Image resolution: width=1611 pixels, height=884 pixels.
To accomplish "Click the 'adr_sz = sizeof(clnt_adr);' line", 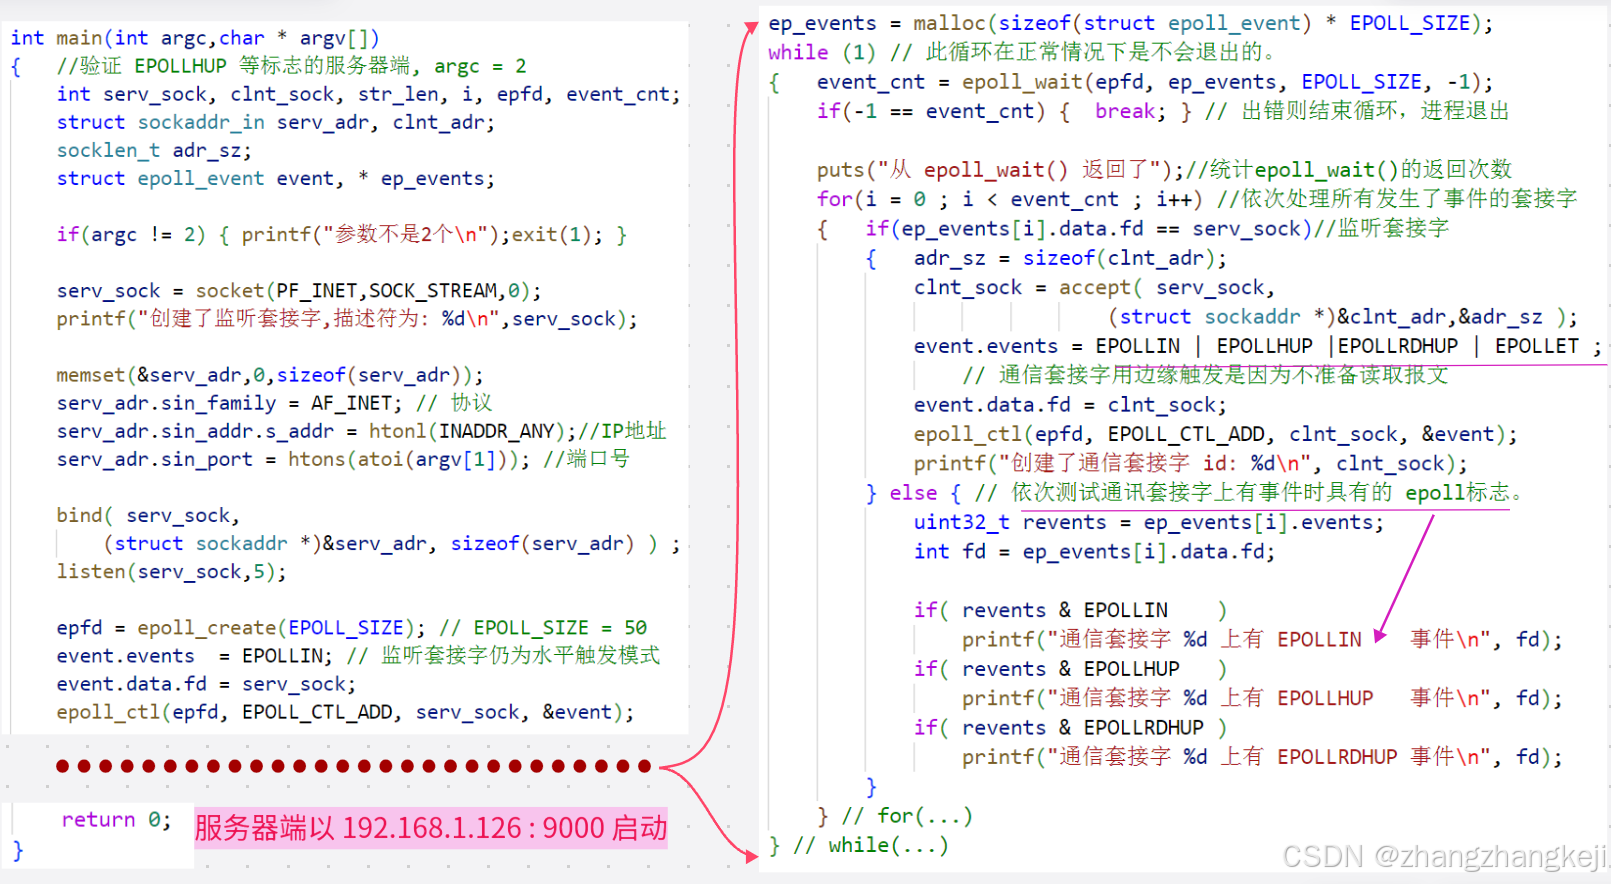I will coord(1070,258).
